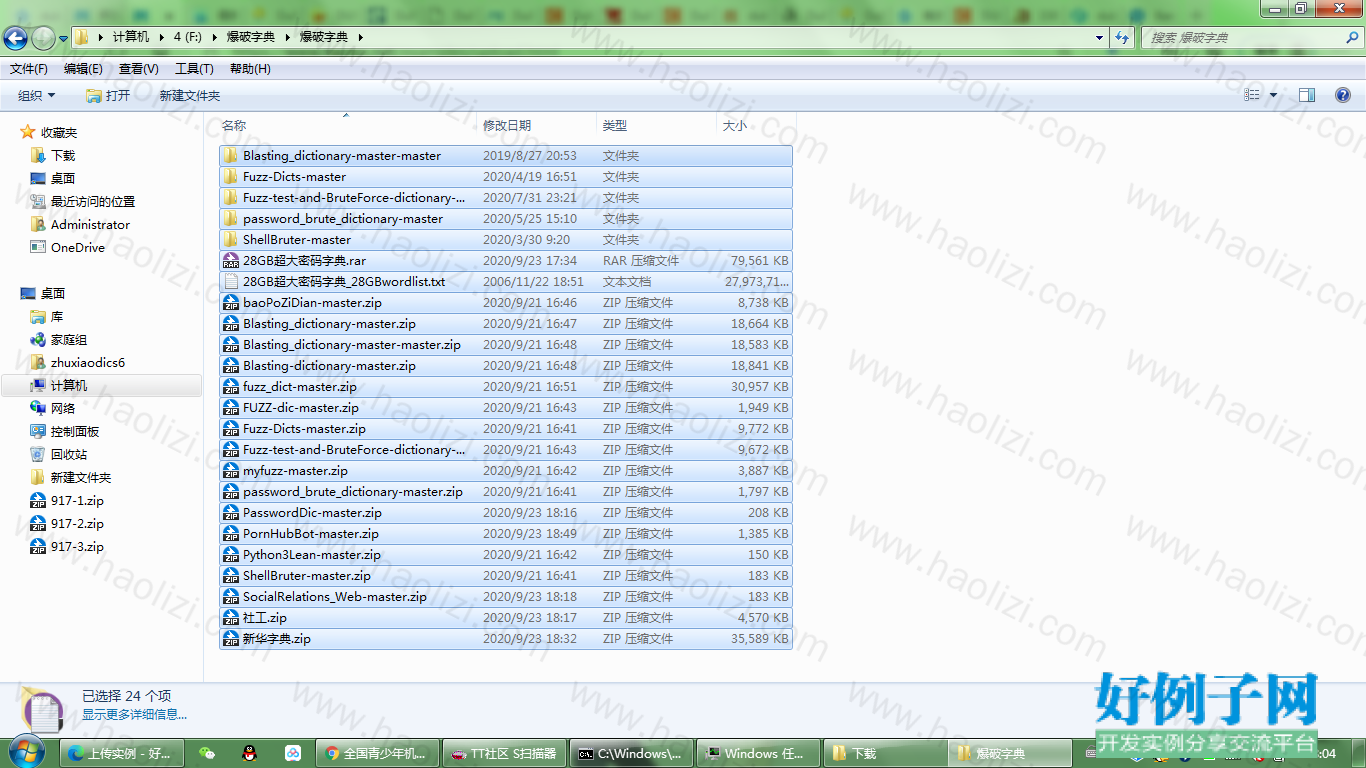The width and height of the screenshot is (1366, 768).
Task: Select the file name PornHubBot-master.zip
Action: coord(311,534)
